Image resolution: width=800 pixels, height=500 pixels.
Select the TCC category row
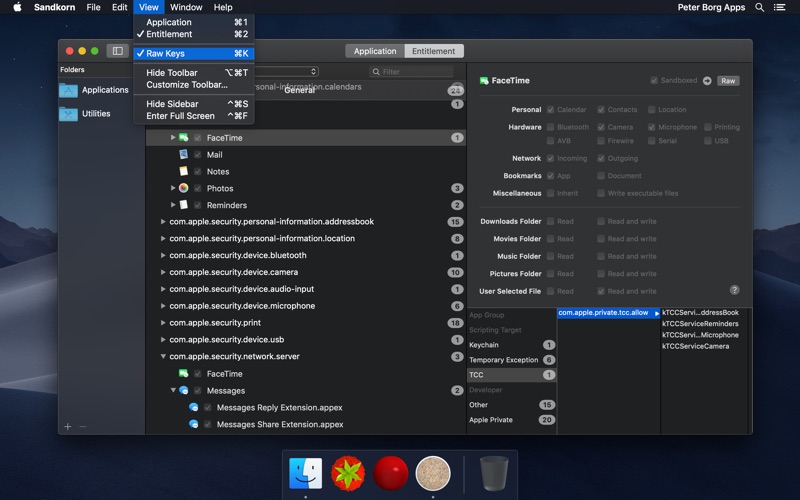click(512, 374)
